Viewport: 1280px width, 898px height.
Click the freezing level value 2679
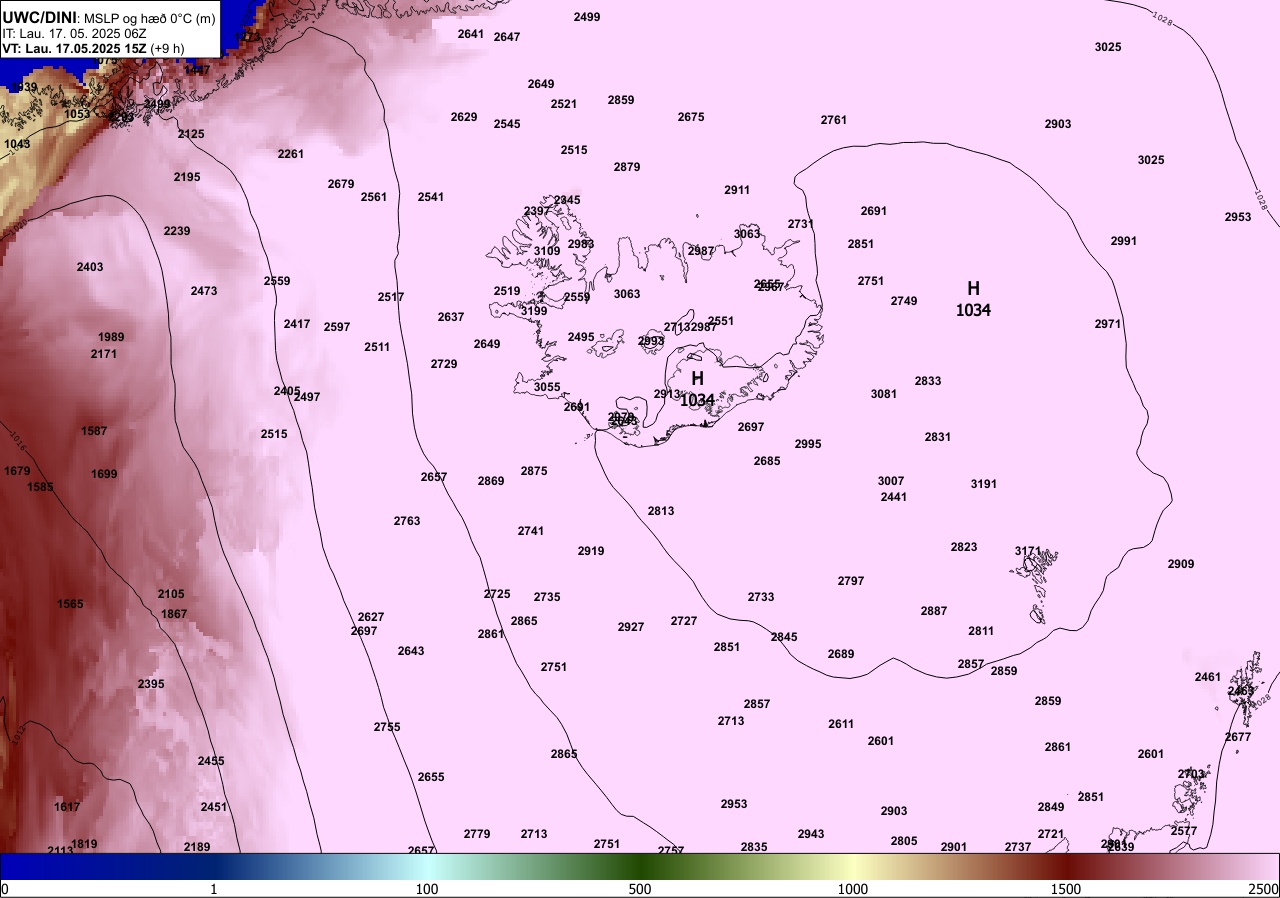coord(341,184)
